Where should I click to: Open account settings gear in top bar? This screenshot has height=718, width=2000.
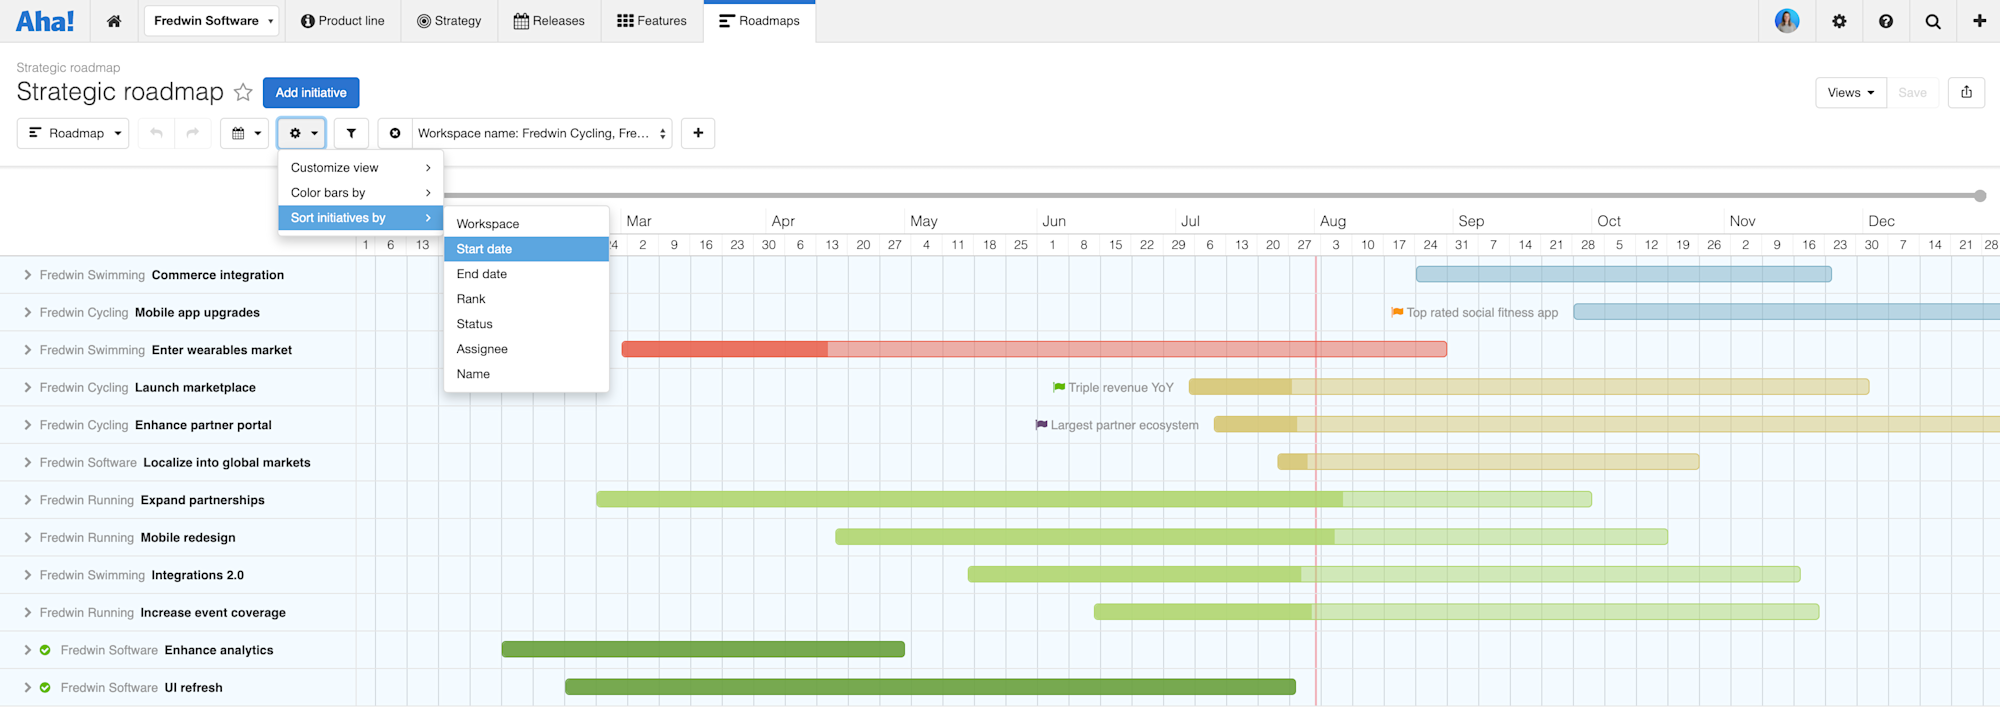click(x=1839, y=21)
